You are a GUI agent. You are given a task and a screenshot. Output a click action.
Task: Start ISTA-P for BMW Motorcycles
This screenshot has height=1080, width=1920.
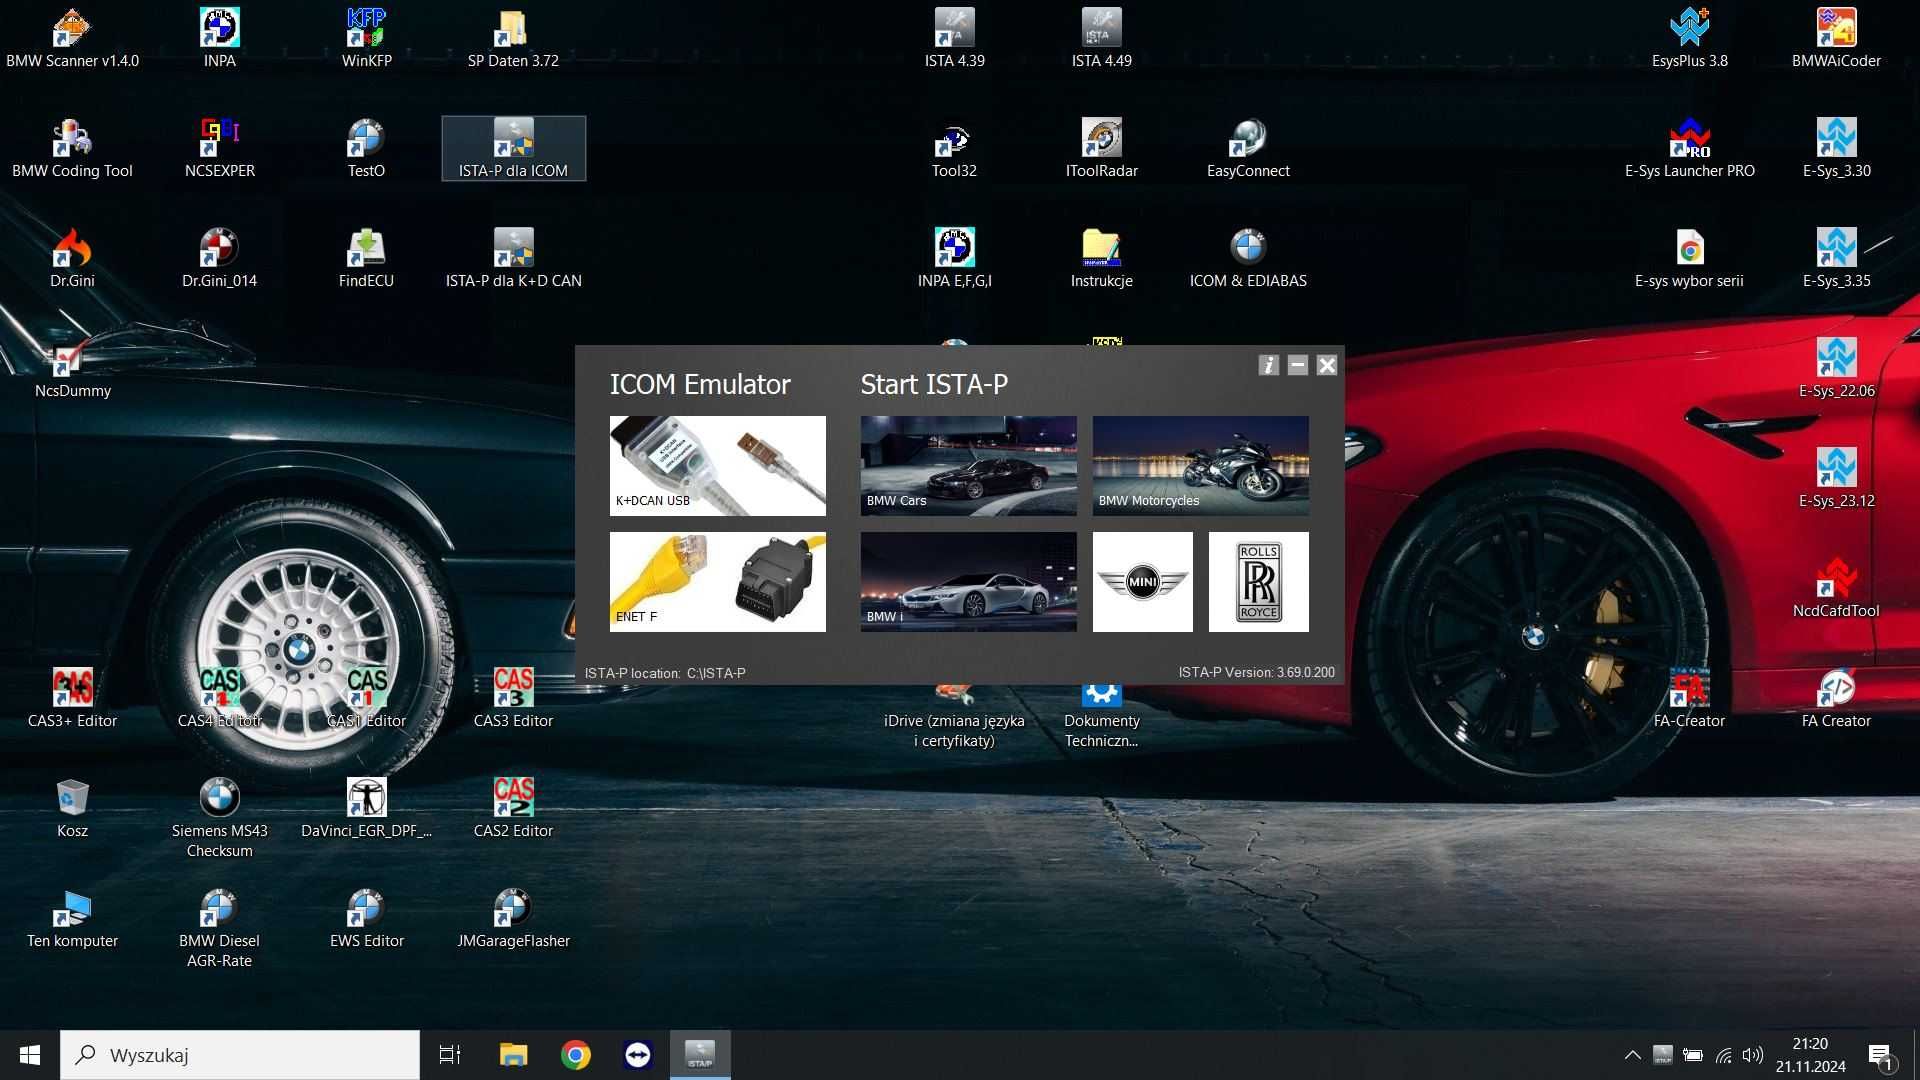pos(1200,465)
